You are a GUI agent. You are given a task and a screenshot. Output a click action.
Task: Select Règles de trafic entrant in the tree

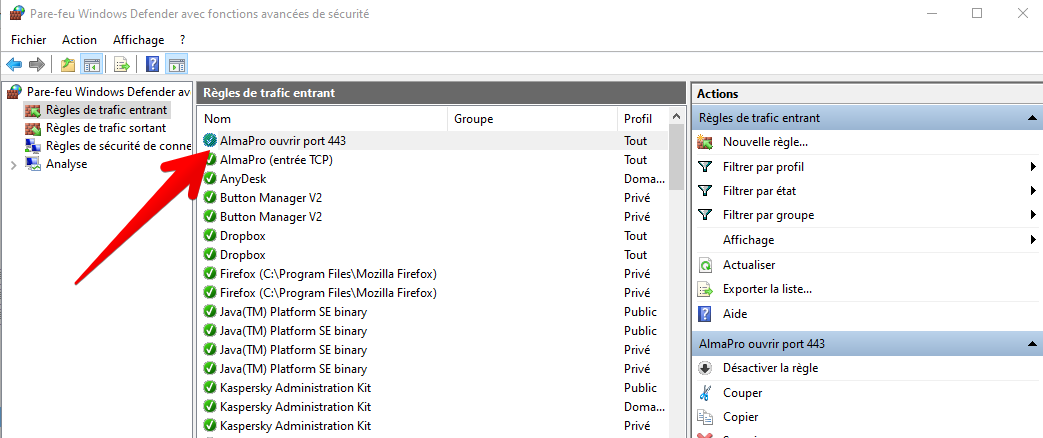pos(106,109)
